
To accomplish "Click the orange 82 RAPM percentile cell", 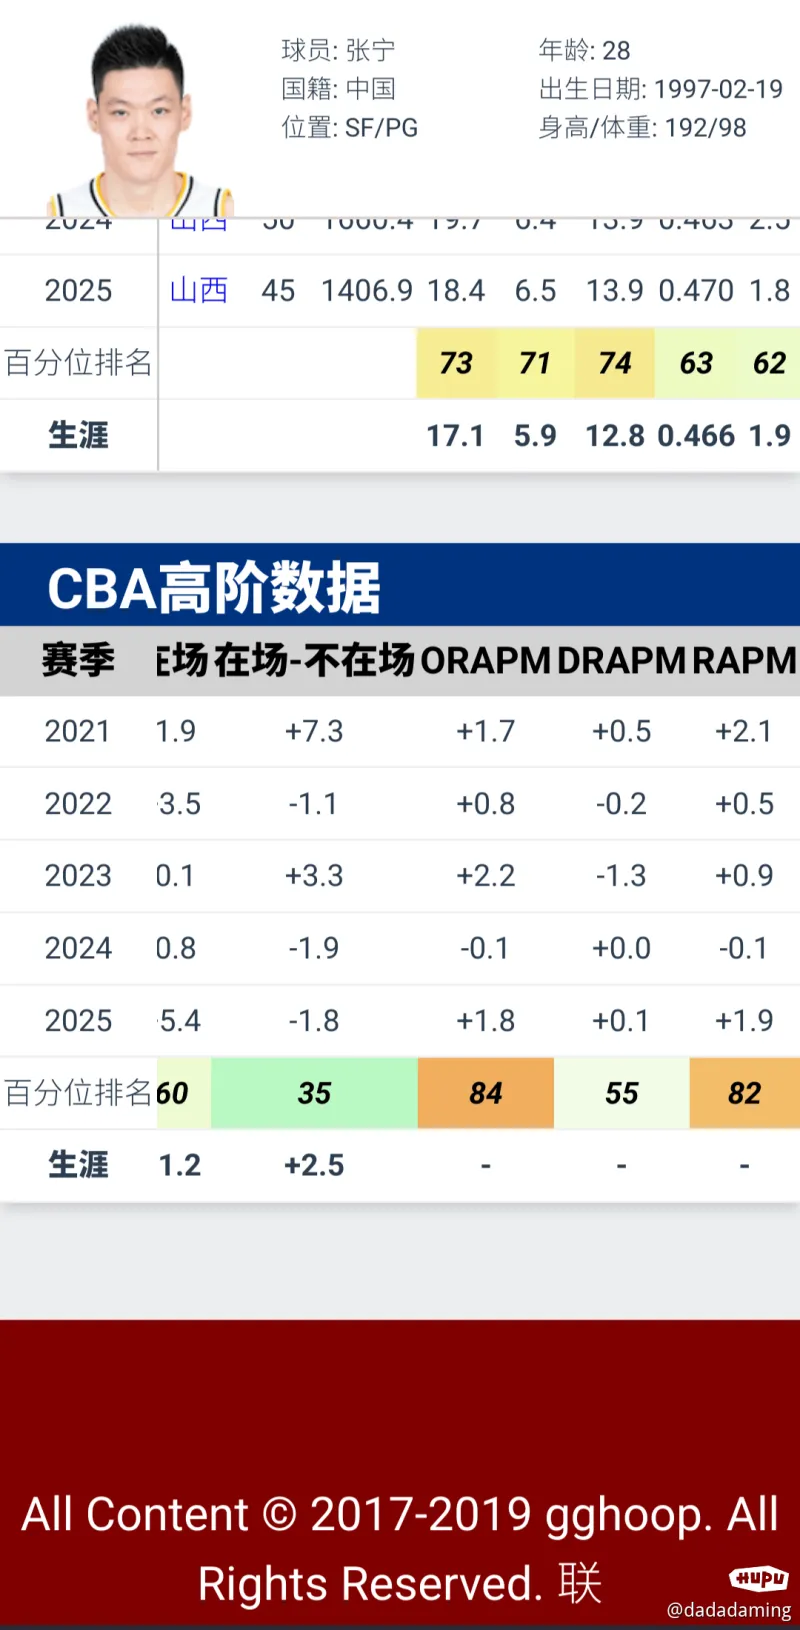I will 744,1093.
